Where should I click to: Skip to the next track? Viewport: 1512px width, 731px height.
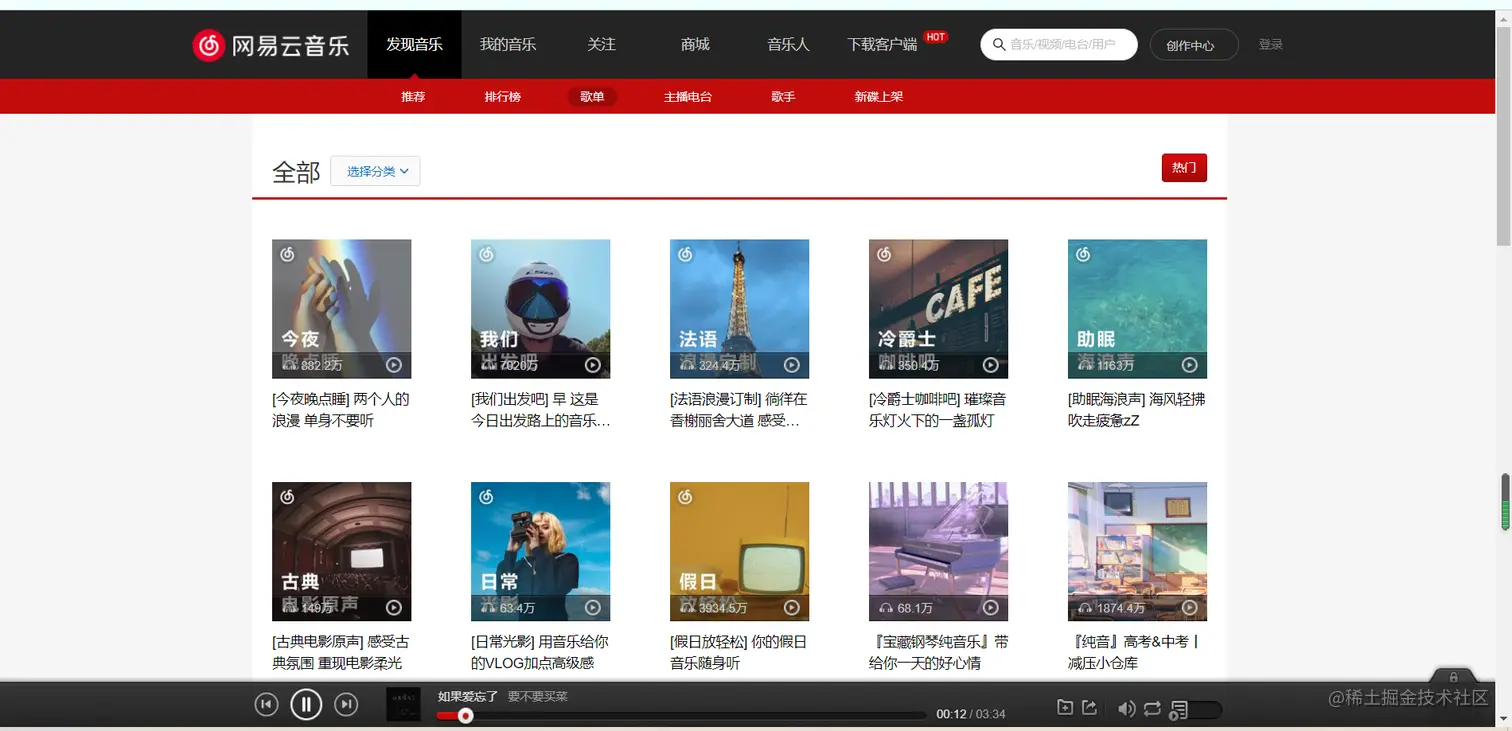click(346, 705)
